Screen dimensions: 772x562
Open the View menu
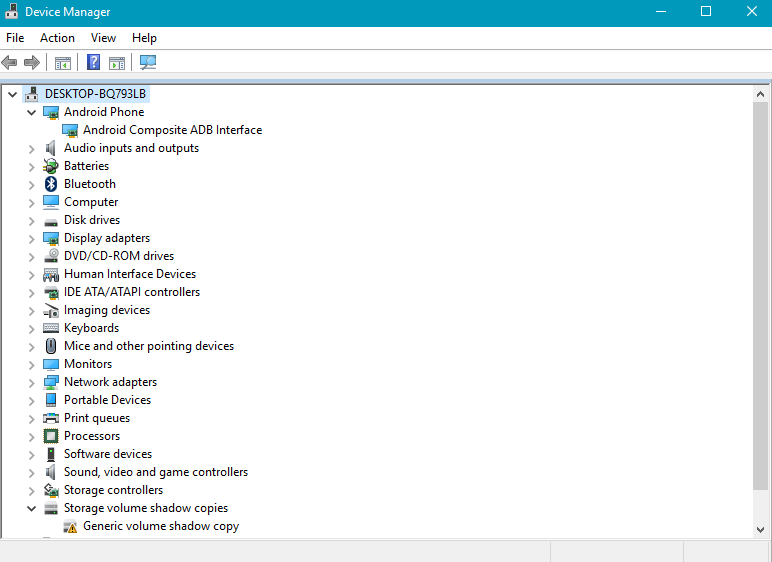pyautogui.click(x=103, y=38)
